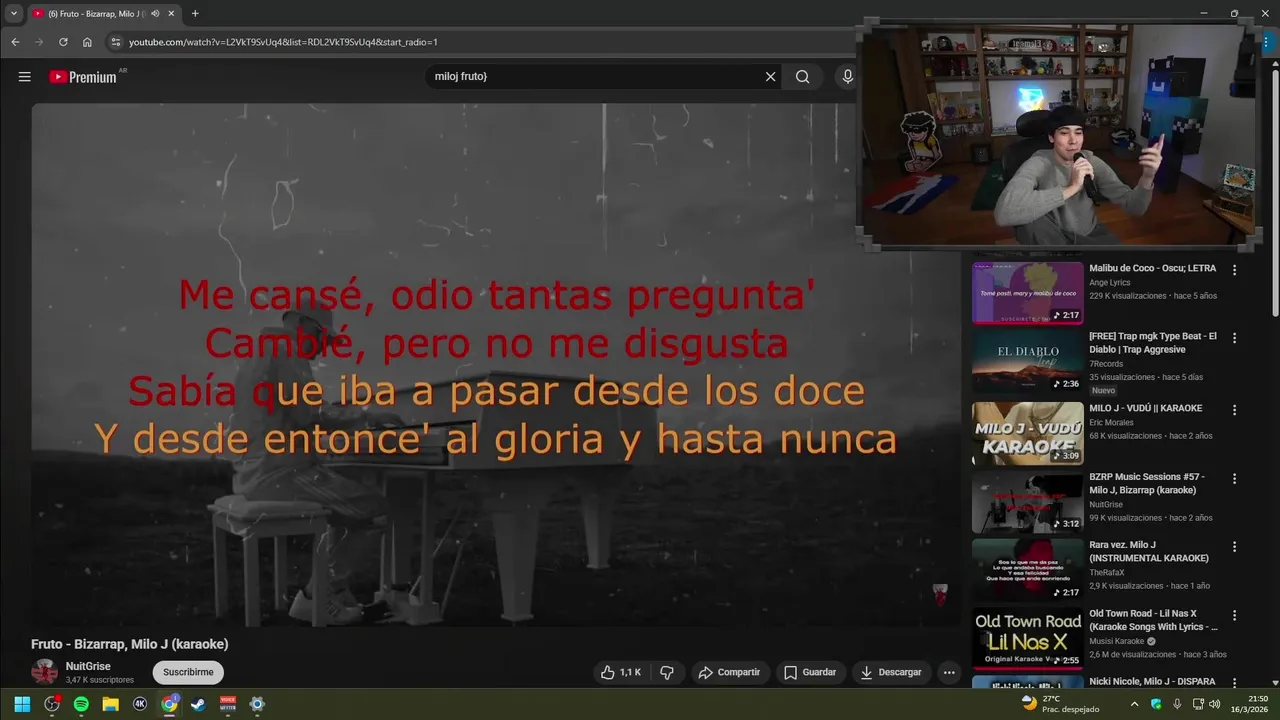
Task: Open 4K app in taskbar
Action: coord(140,704)
